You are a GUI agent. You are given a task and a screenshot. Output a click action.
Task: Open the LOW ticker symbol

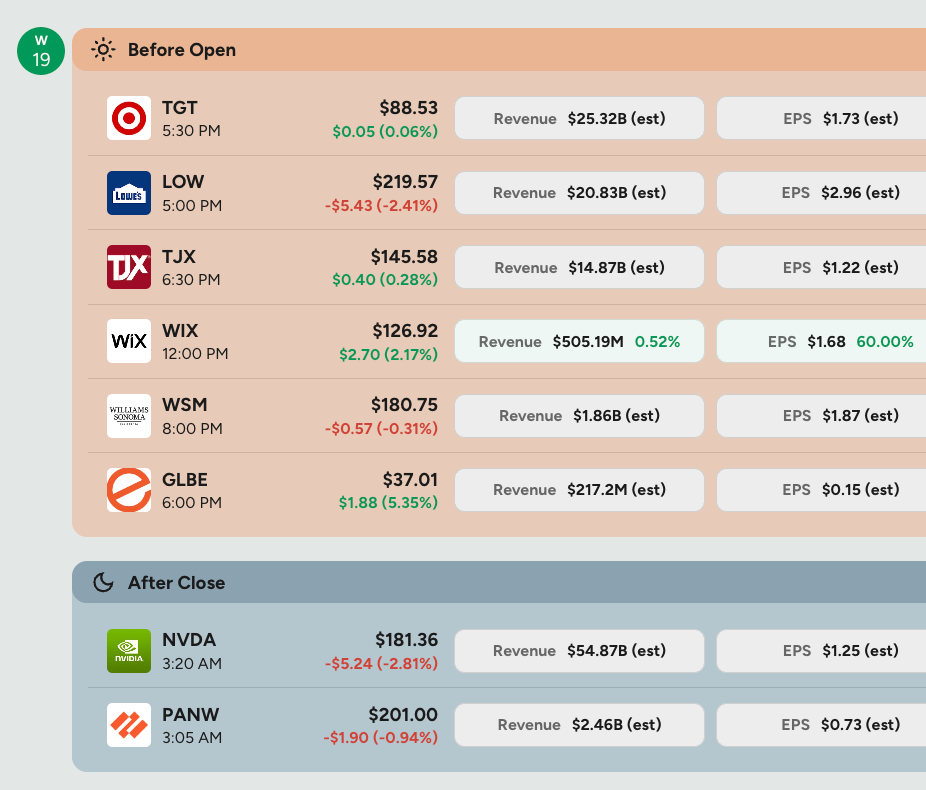[183, 182]
